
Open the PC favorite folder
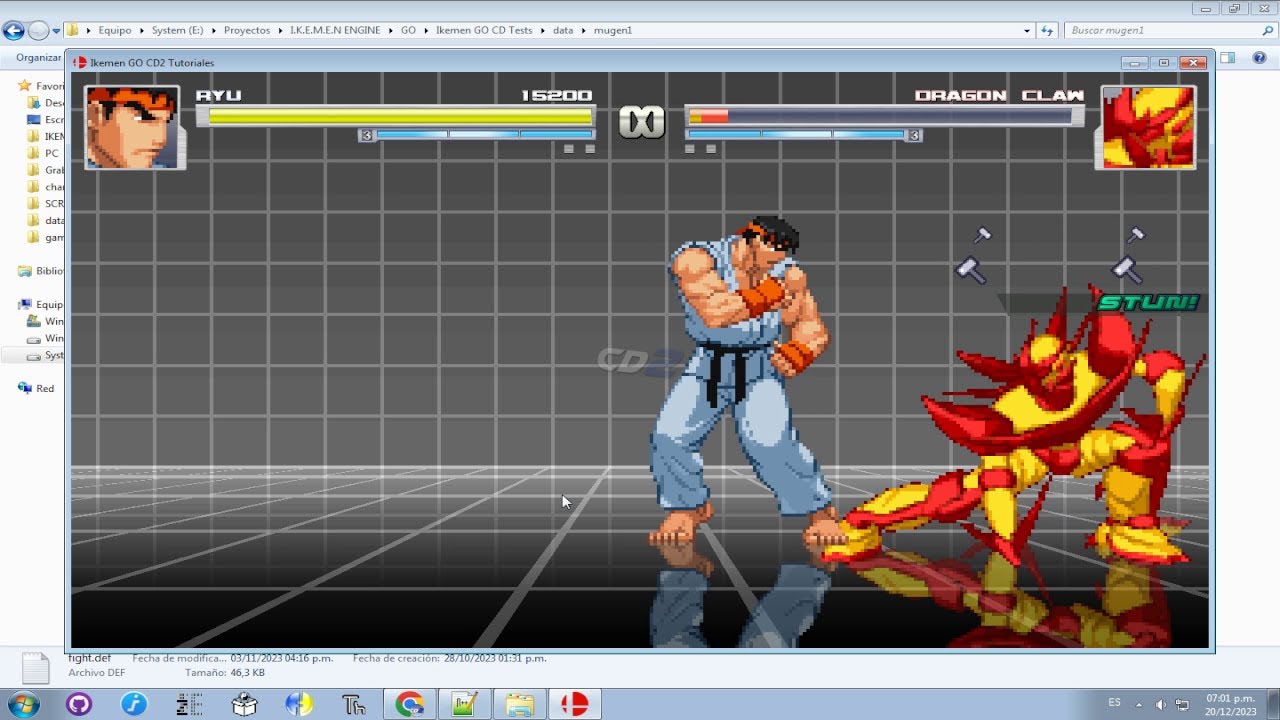click(43, 153)
